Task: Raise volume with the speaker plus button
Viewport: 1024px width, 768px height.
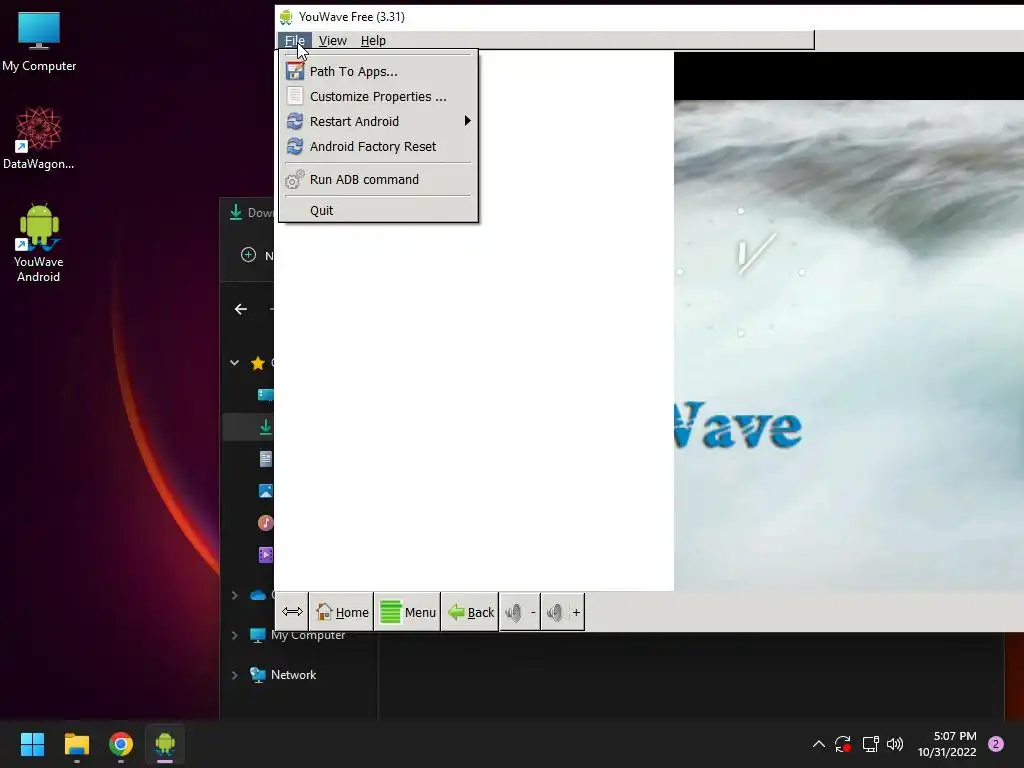Action: pos(563,612)
